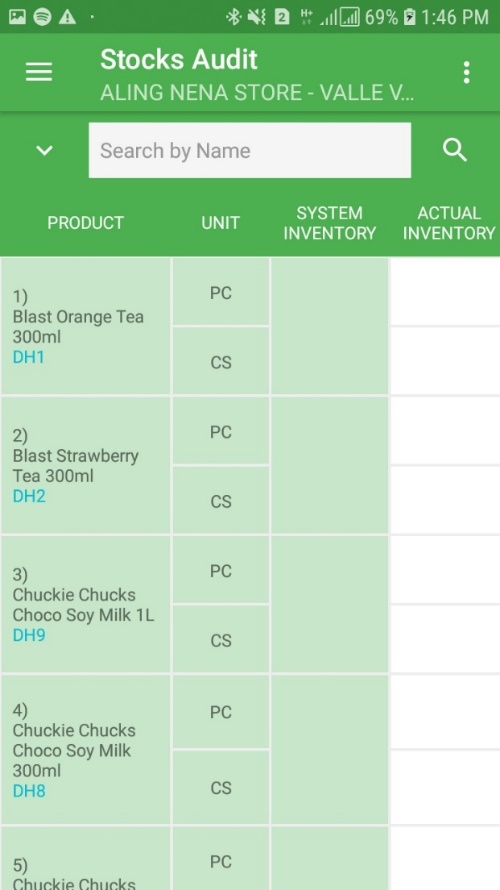This screenshot has width=500, height=890.
Task: Edit actual CS inventory for DH8 product
Action: click(x=445, y=787)
